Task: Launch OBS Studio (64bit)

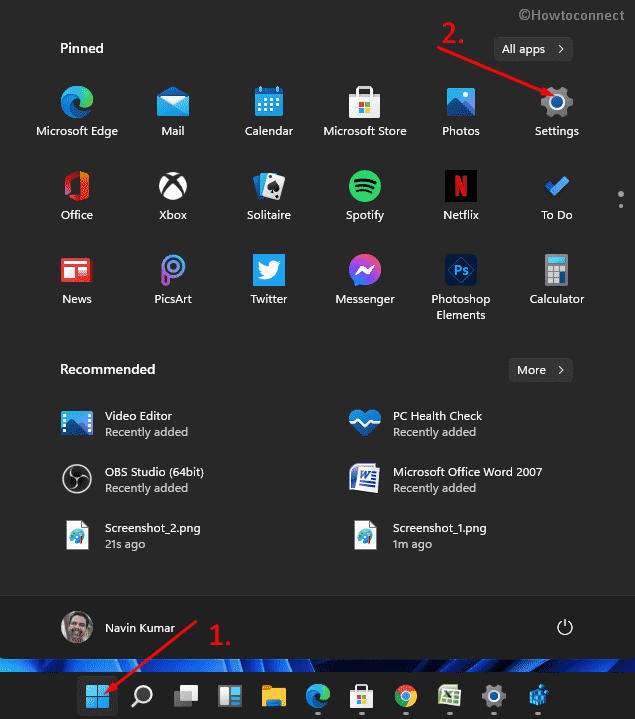Action: click(133, 480)
